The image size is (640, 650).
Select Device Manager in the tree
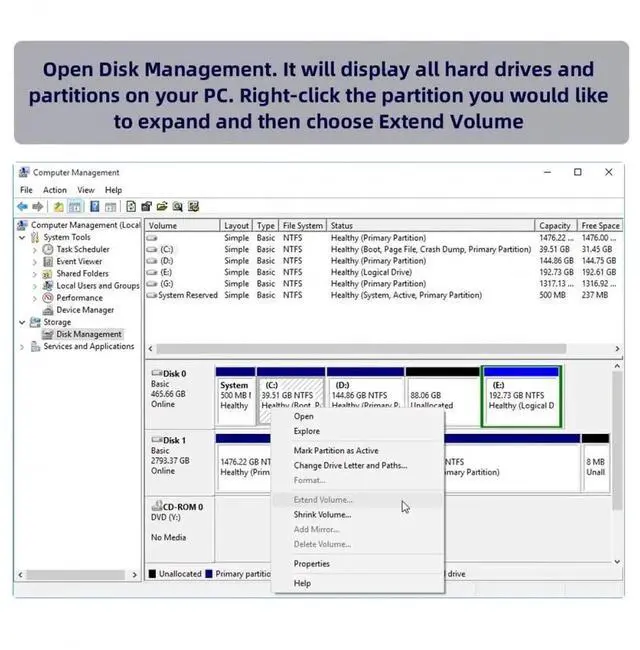(84, 310)
